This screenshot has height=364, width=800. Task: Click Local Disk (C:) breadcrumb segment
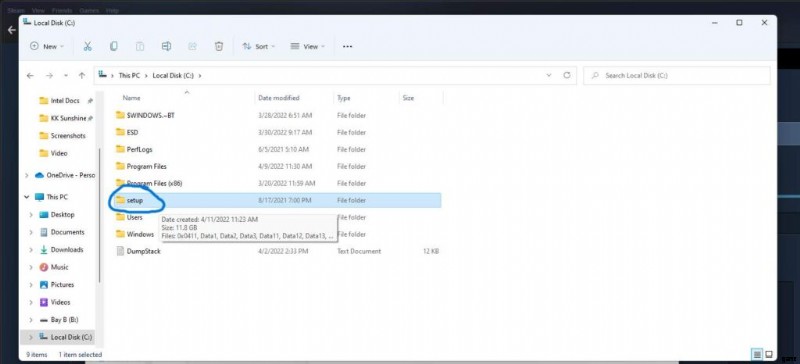click(172, 76)
